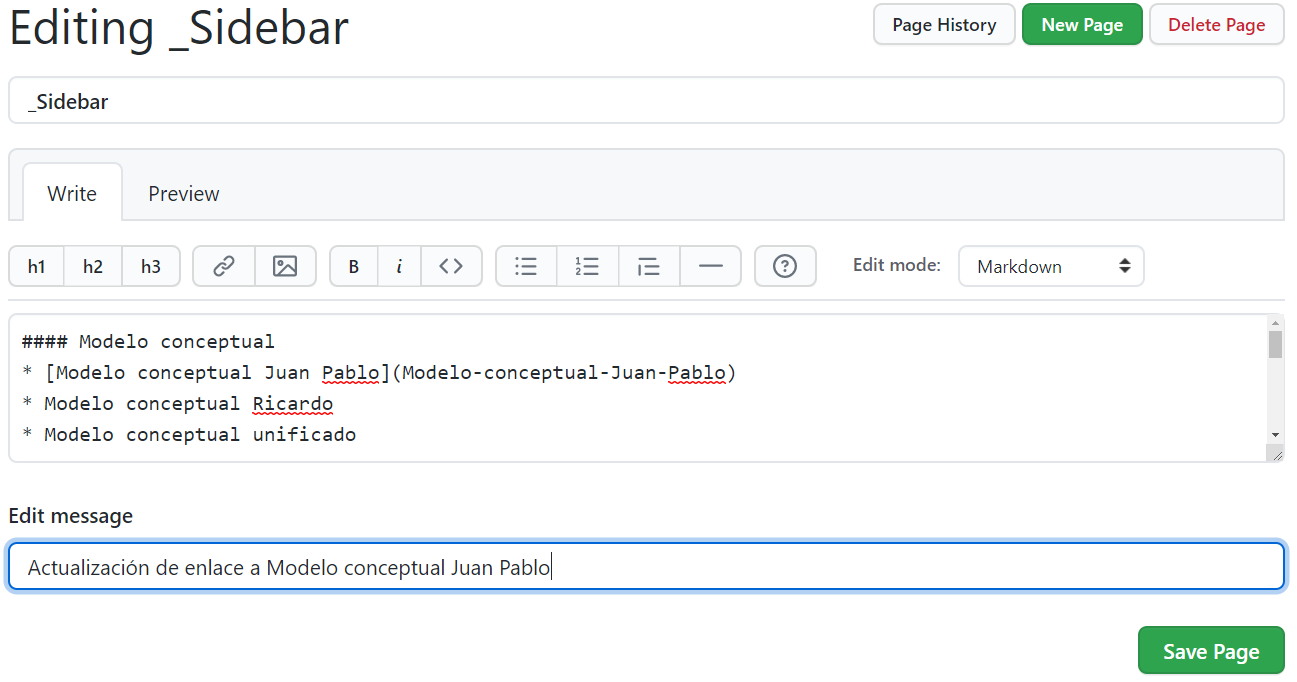Create a numbered list
This screenshot has width=1297, height=682.
pos(587,266)
